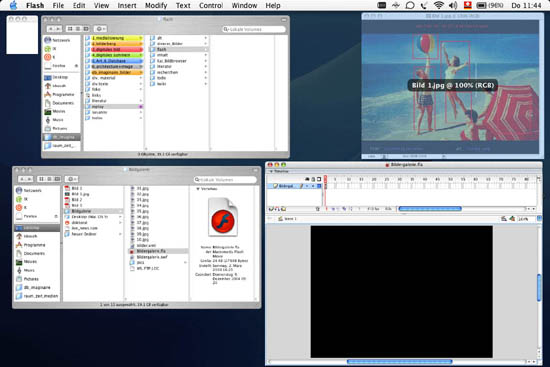Switch flash Finder window to icon view

coord(70,29)
